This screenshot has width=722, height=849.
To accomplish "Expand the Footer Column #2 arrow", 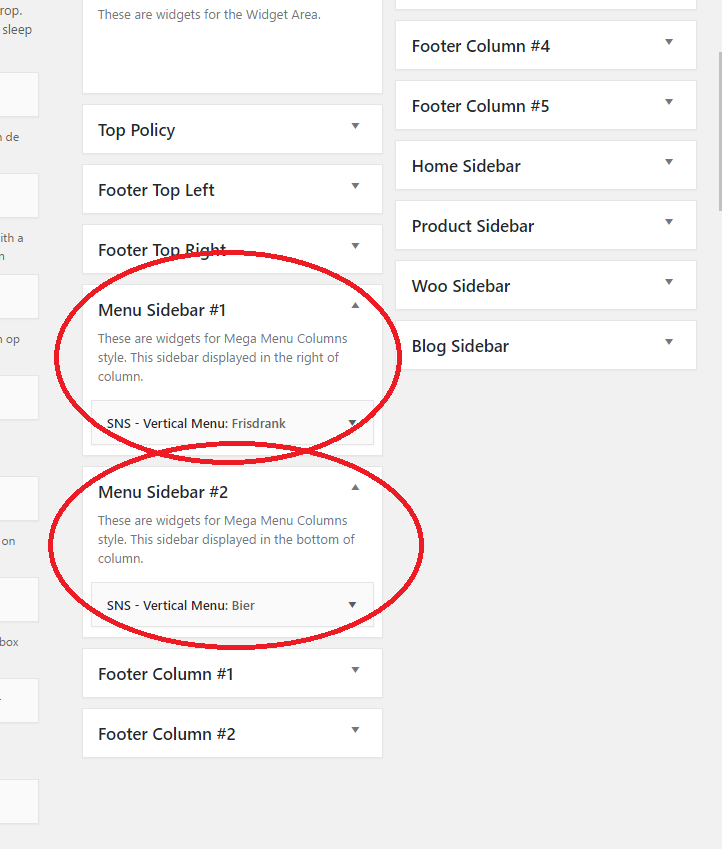I will pos(354,731).
